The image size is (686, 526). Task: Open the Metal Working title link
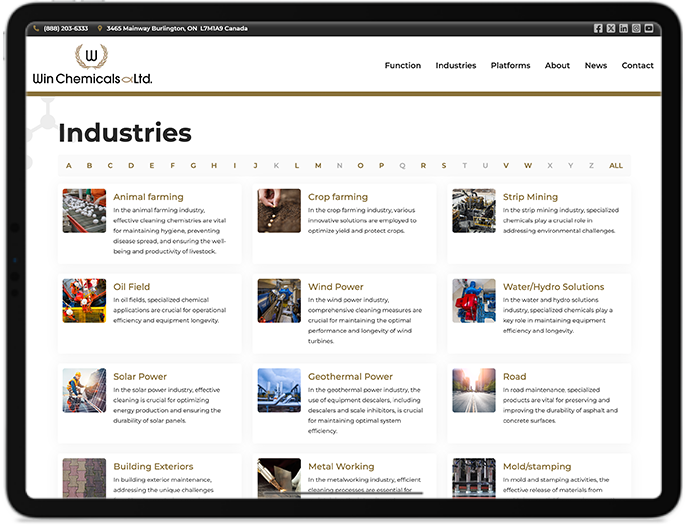click(342, 467)
